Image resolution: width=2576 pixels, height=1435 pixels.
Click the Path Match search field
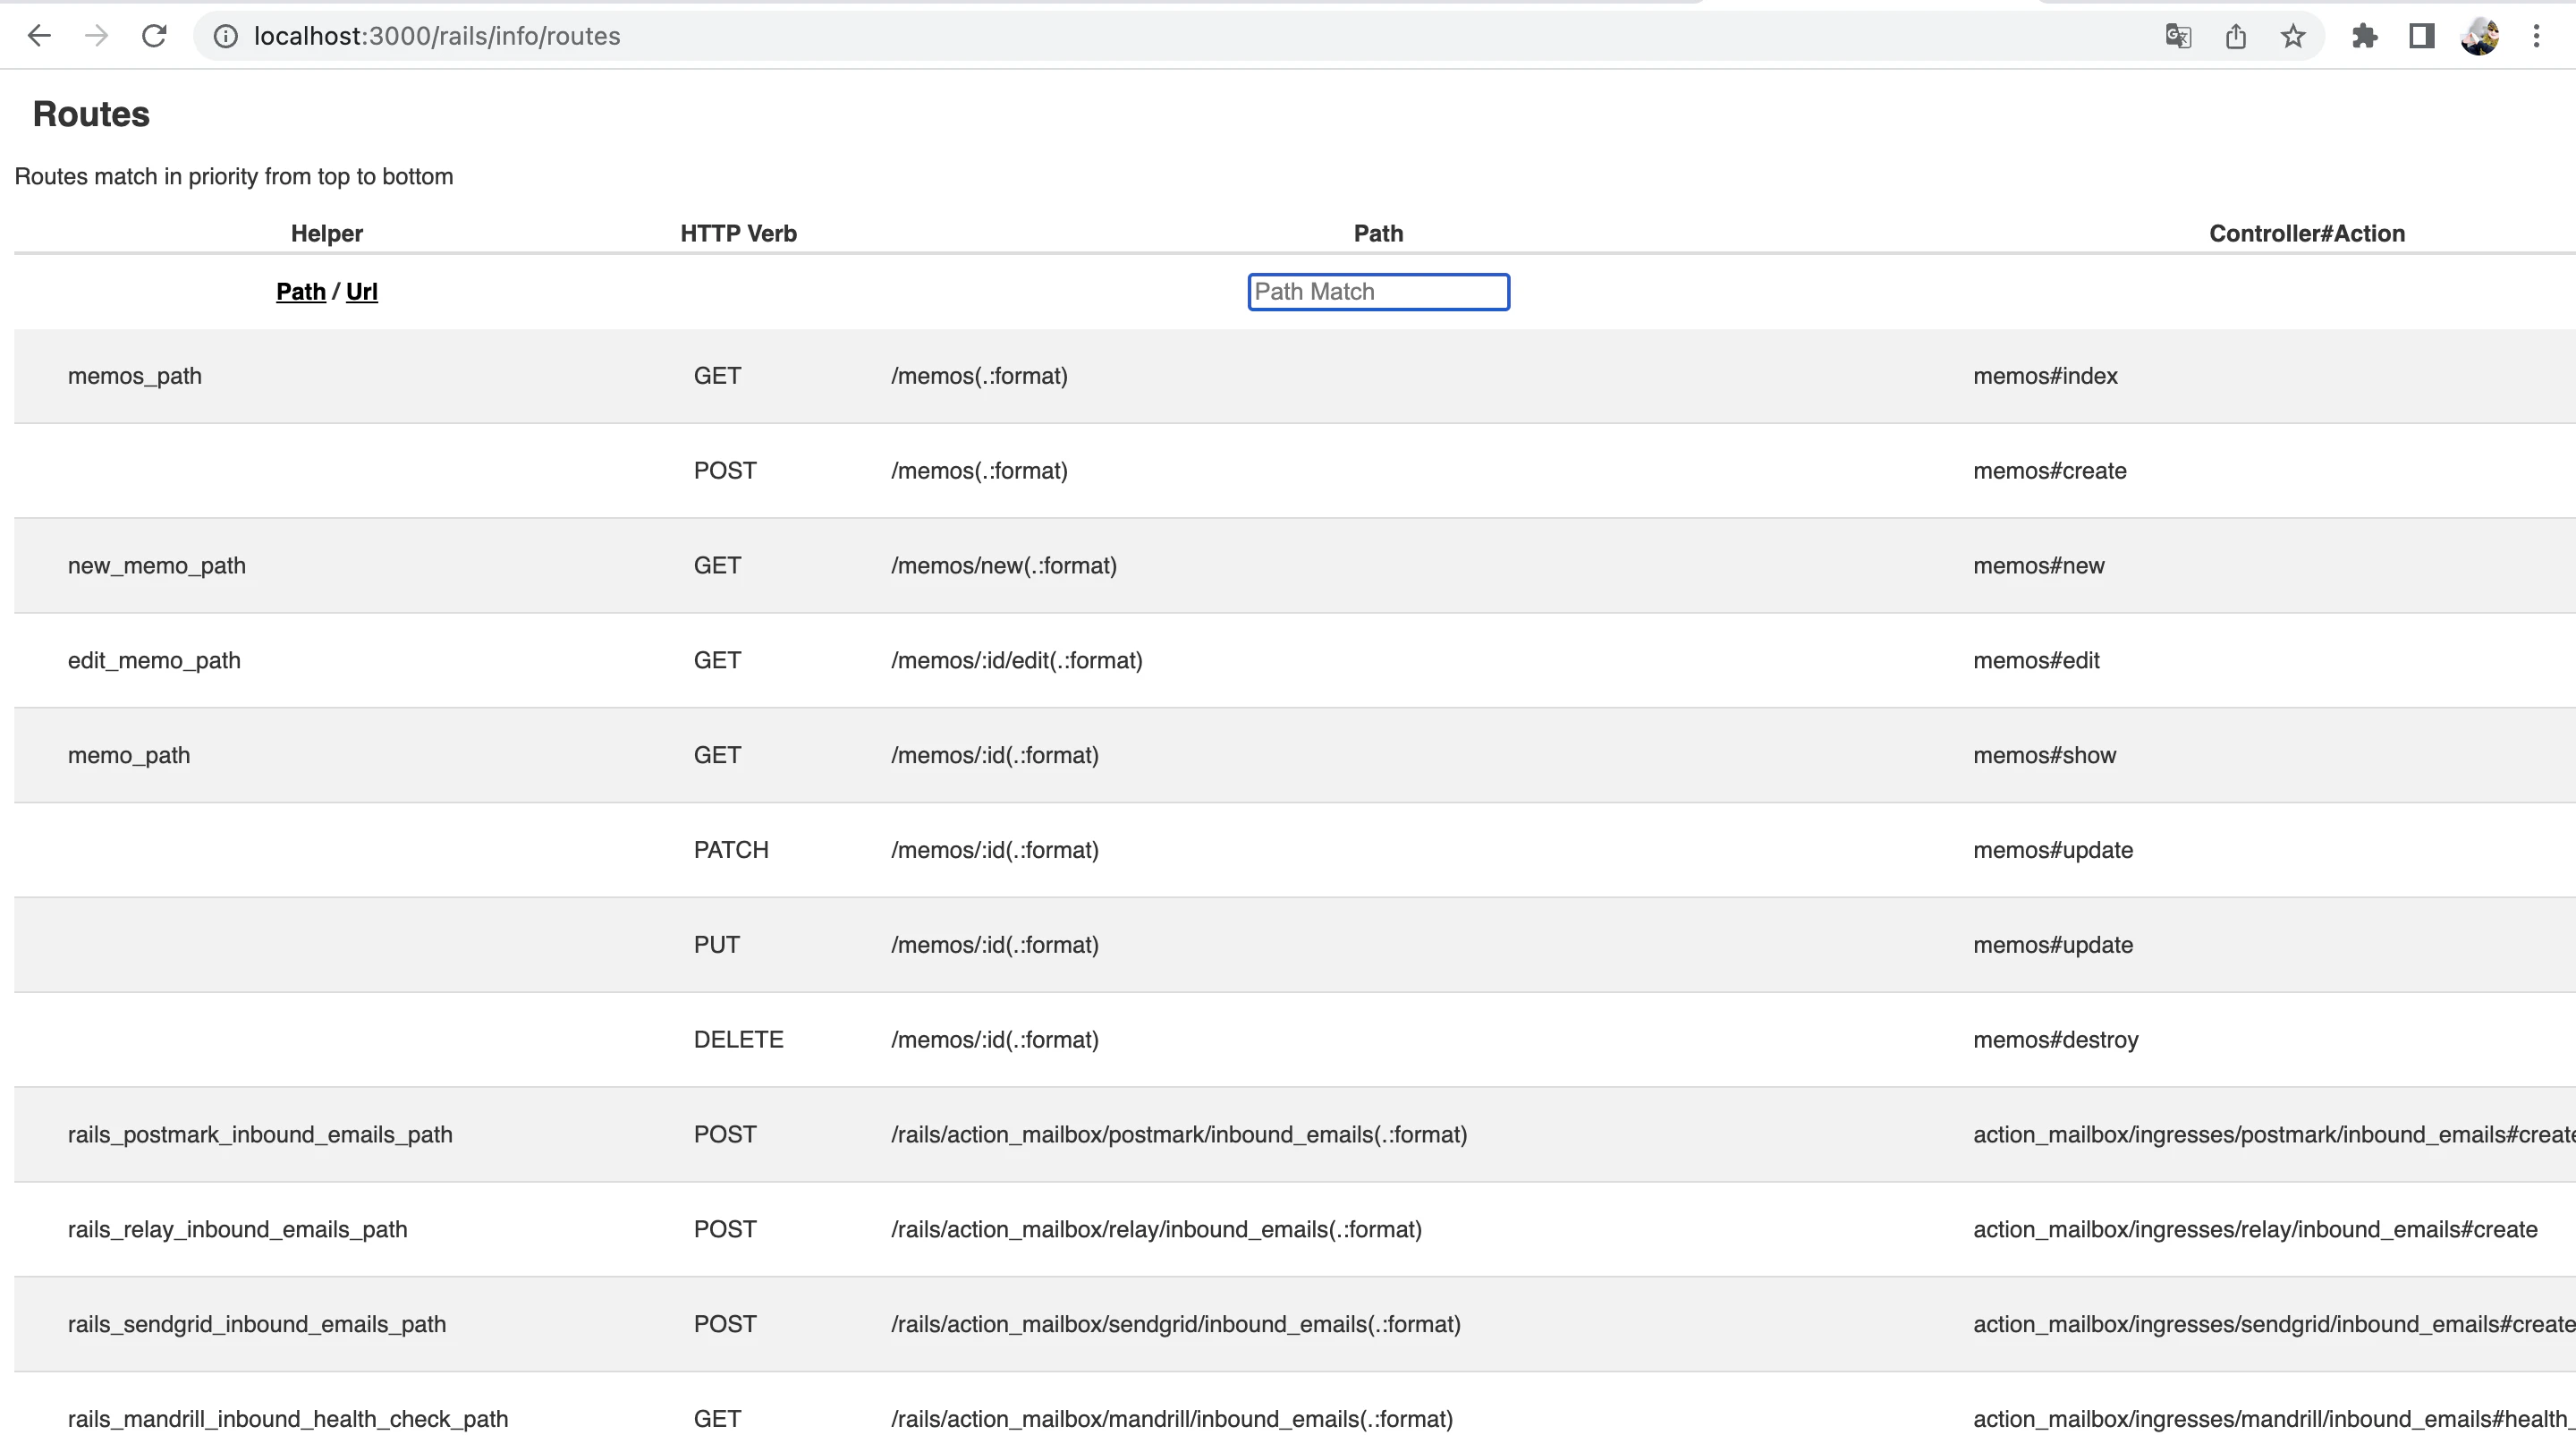pyautogui.click(x=1378, y=291)
